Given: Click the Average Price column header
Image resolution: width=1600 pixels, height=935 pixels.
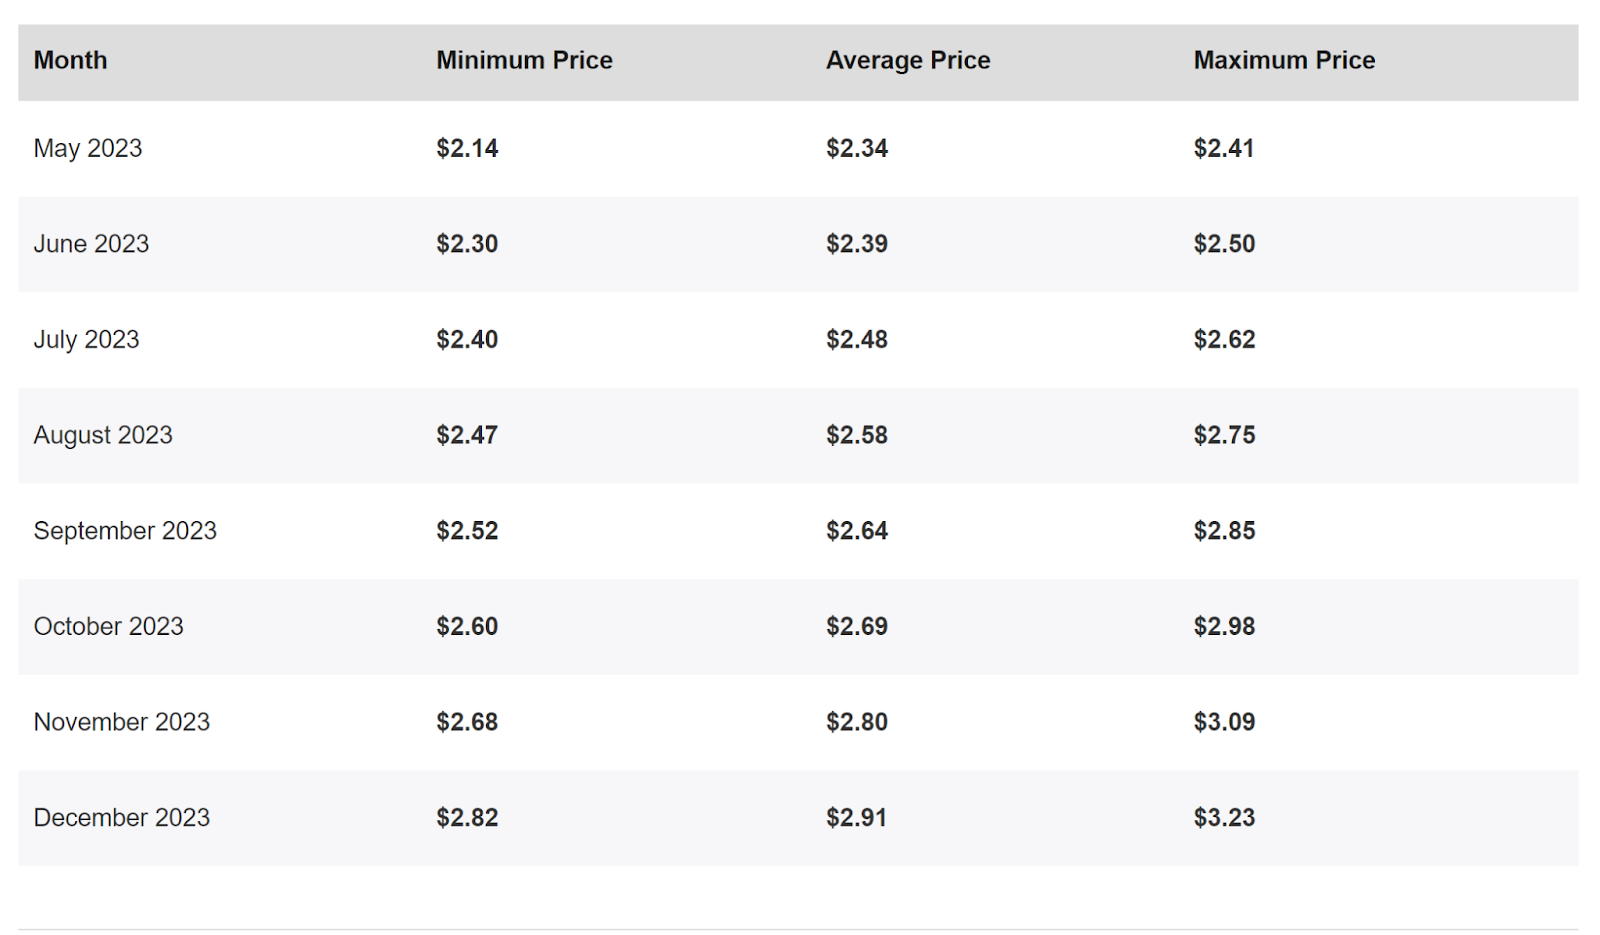Looking at the screenshot, I should [x=908, y=60].
